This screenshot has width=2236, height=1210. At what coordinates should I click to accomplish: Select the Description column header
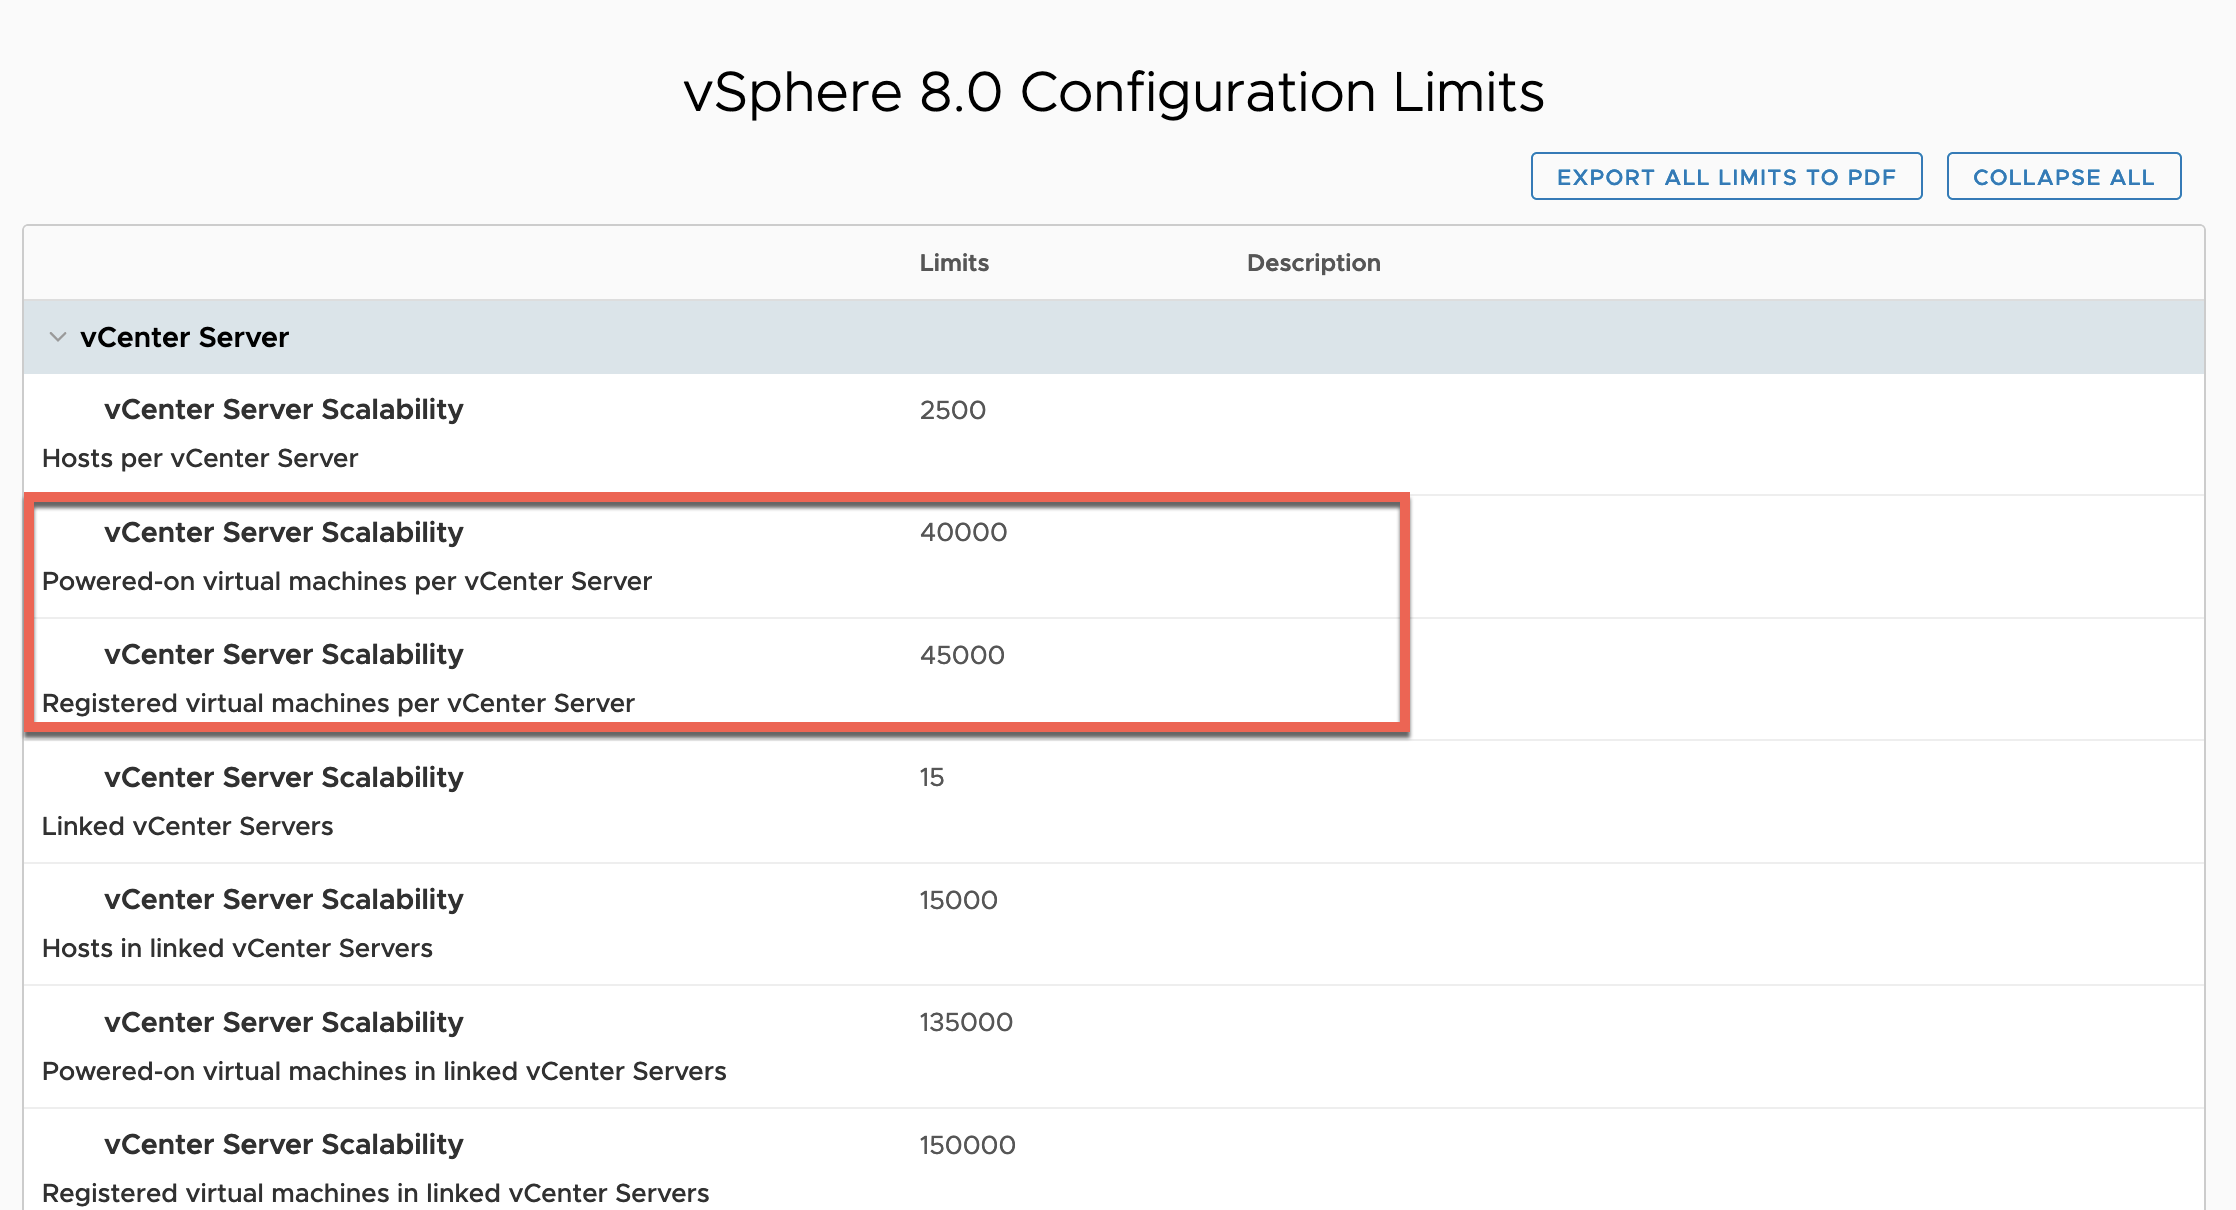point(1312,263)
